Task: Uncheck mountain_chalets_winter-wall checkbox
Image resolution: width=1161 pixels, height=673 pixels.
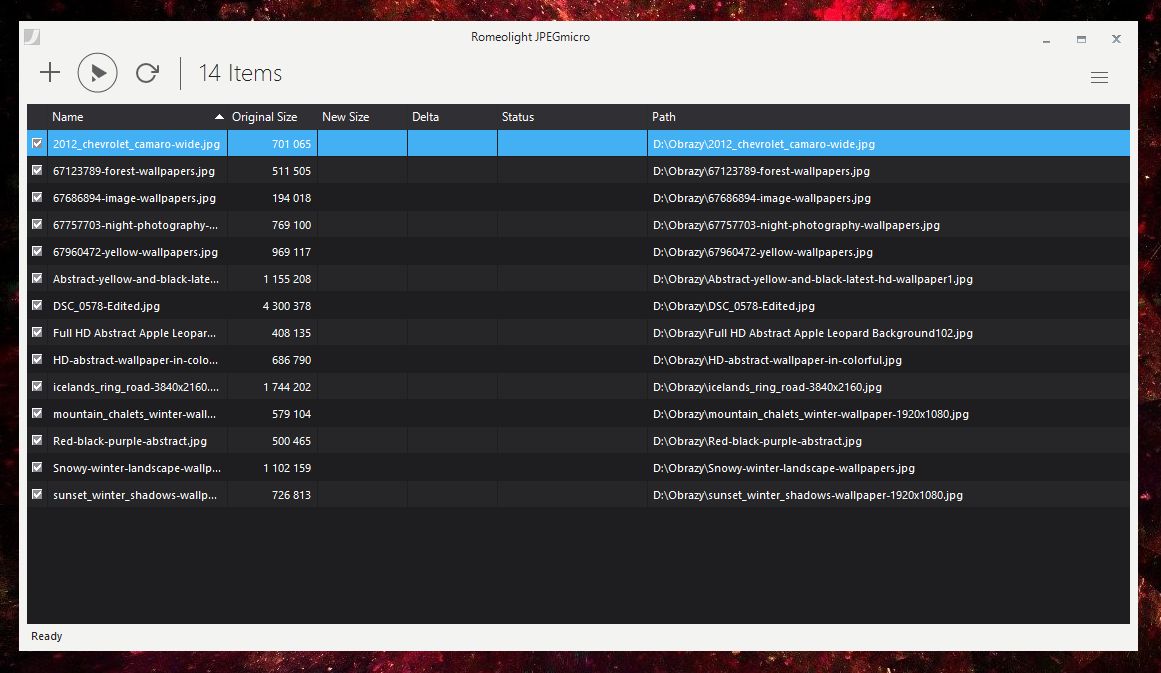Action: pos(37,413)
